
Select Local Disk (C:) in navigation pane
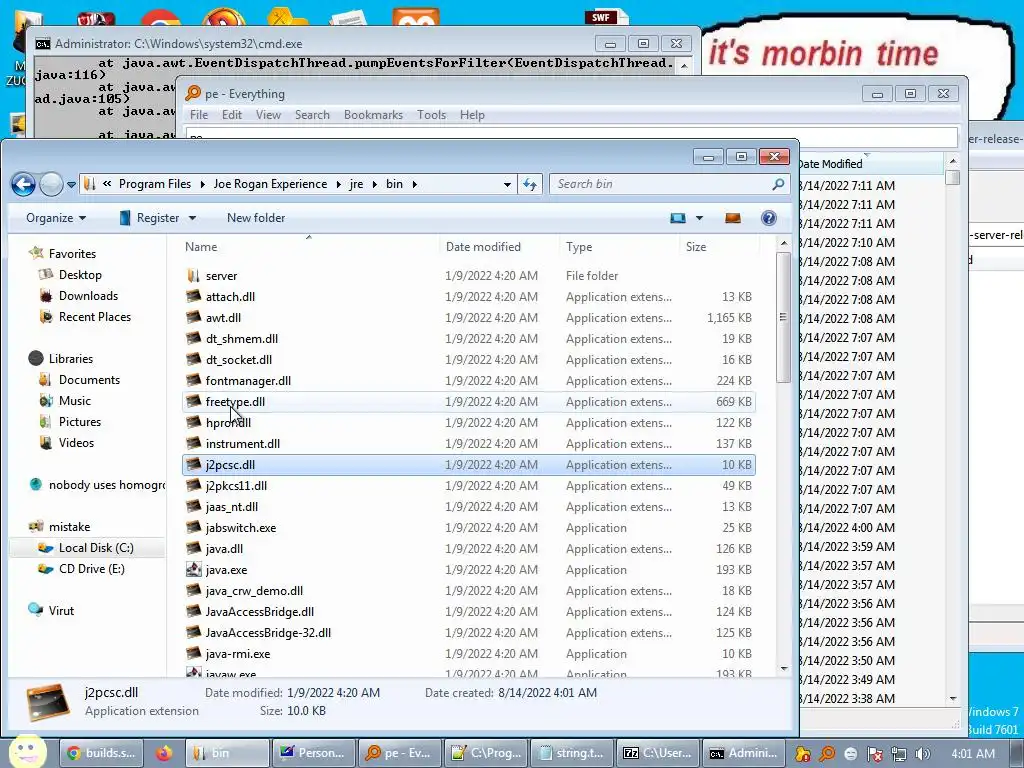point(96,548)
